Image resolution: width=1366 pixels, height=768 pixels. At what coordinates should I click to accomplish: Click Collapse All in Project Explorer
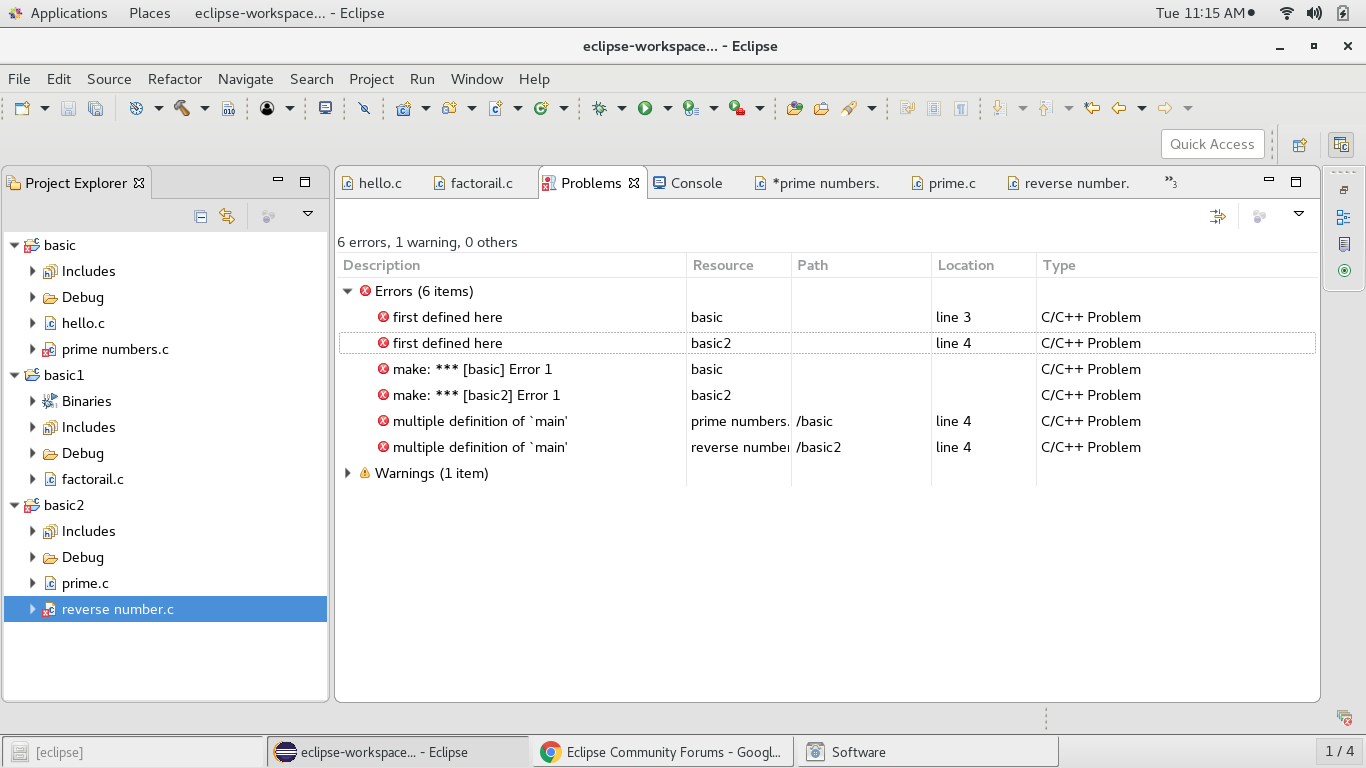(200, 216)
